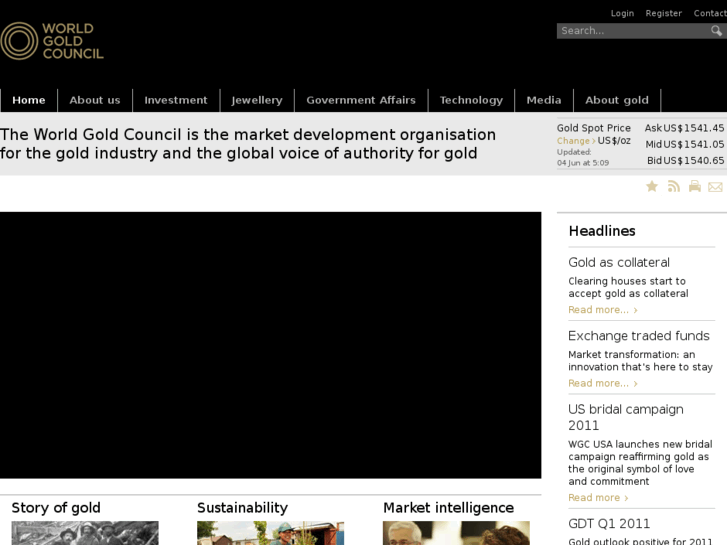Click the Bid US$1540.65 price
Viewport: 727px width, 545px height.
coord(686,160)
